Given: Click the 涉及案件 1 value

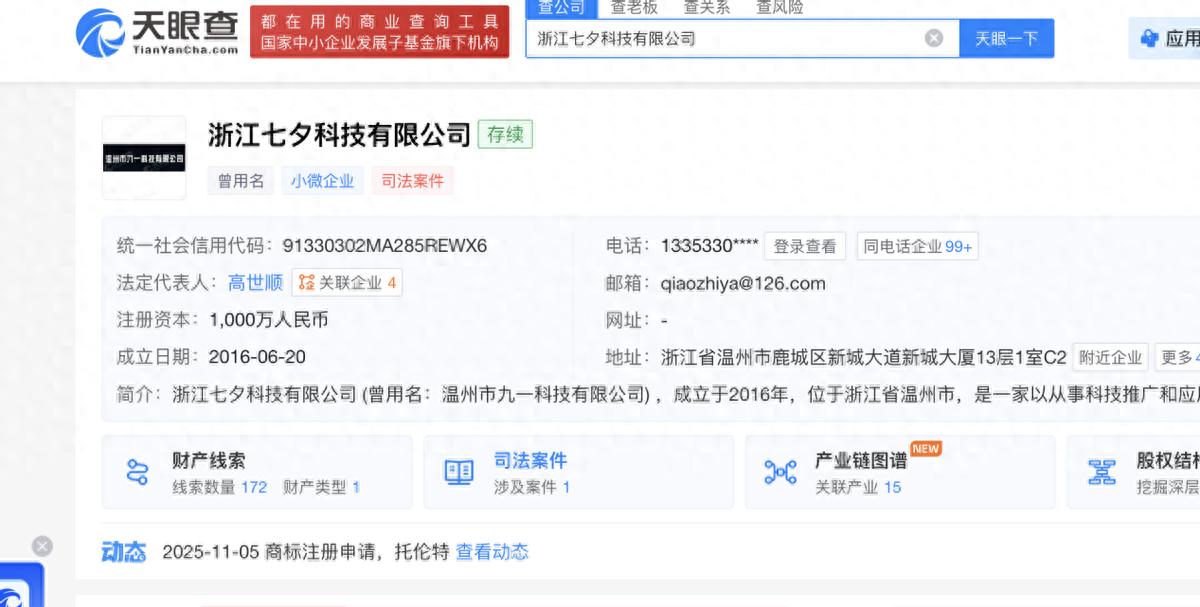Looking at the screenshot, I should point(566,487).
